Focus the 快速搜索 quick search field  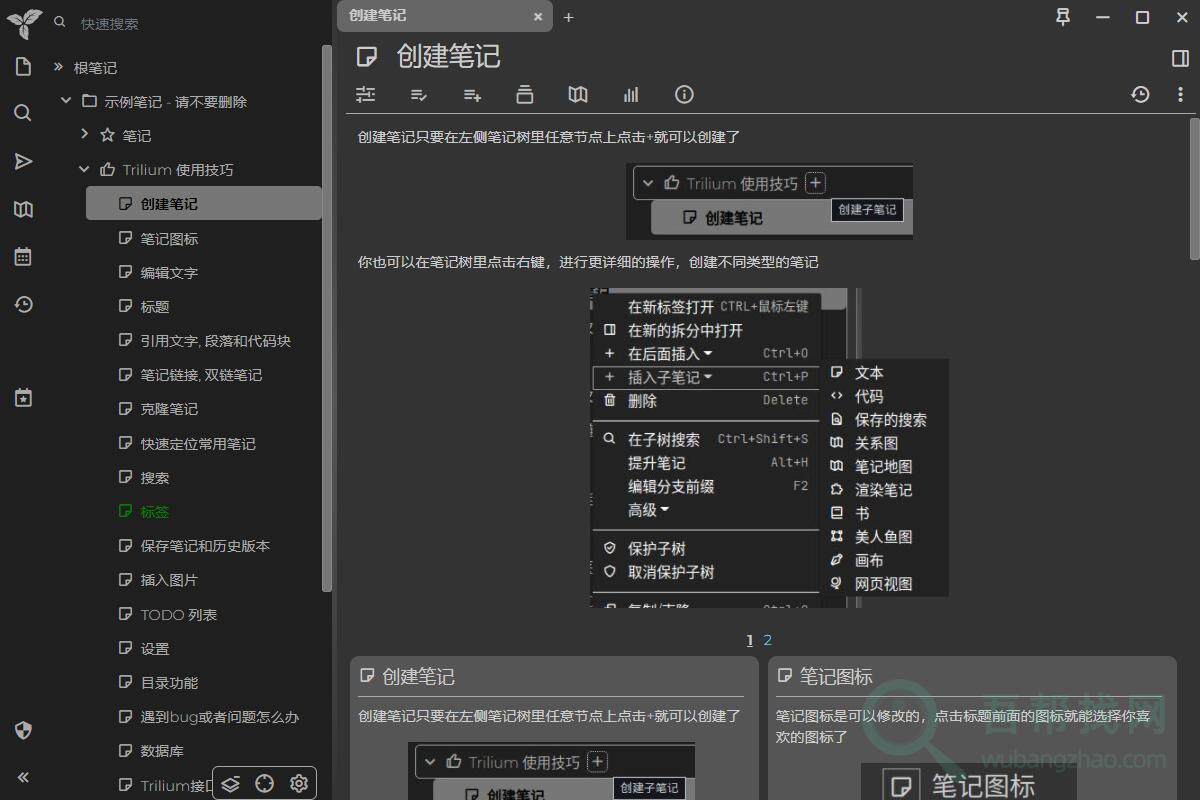(190, 23)
